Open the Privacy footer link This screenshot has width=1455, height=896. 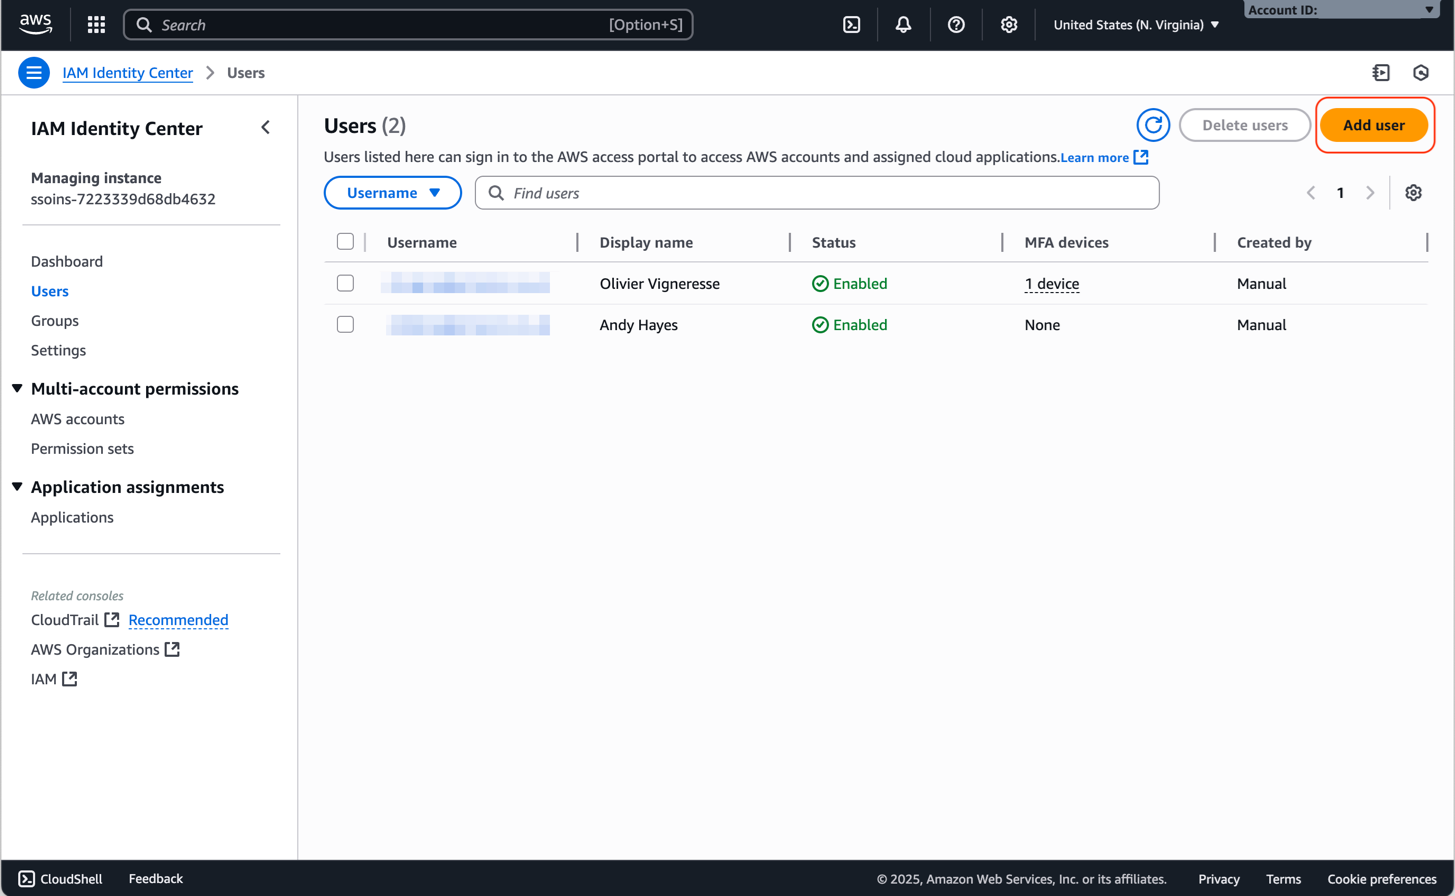pos(1219,879)
